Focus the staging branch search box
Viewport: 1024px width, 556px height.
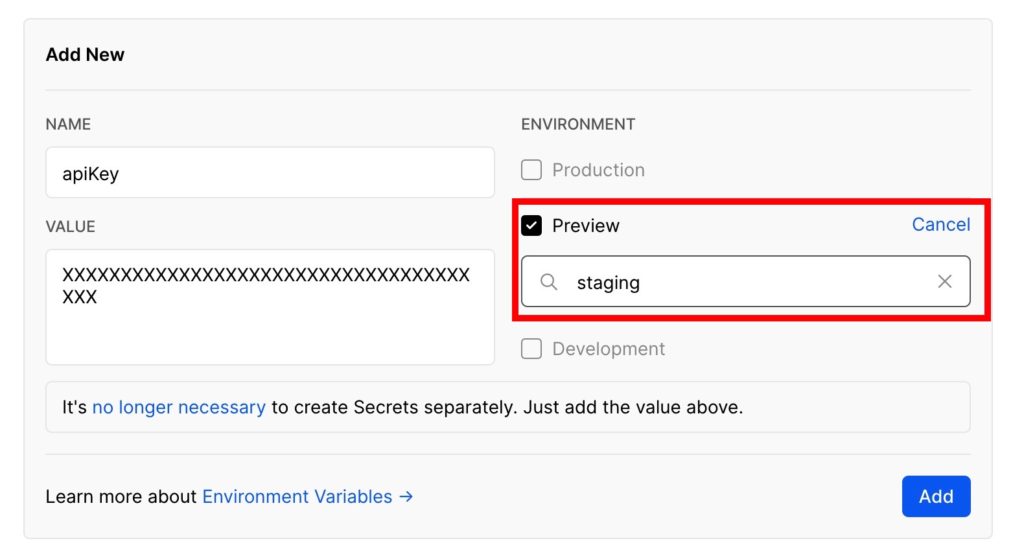click(x=745, y=282)
